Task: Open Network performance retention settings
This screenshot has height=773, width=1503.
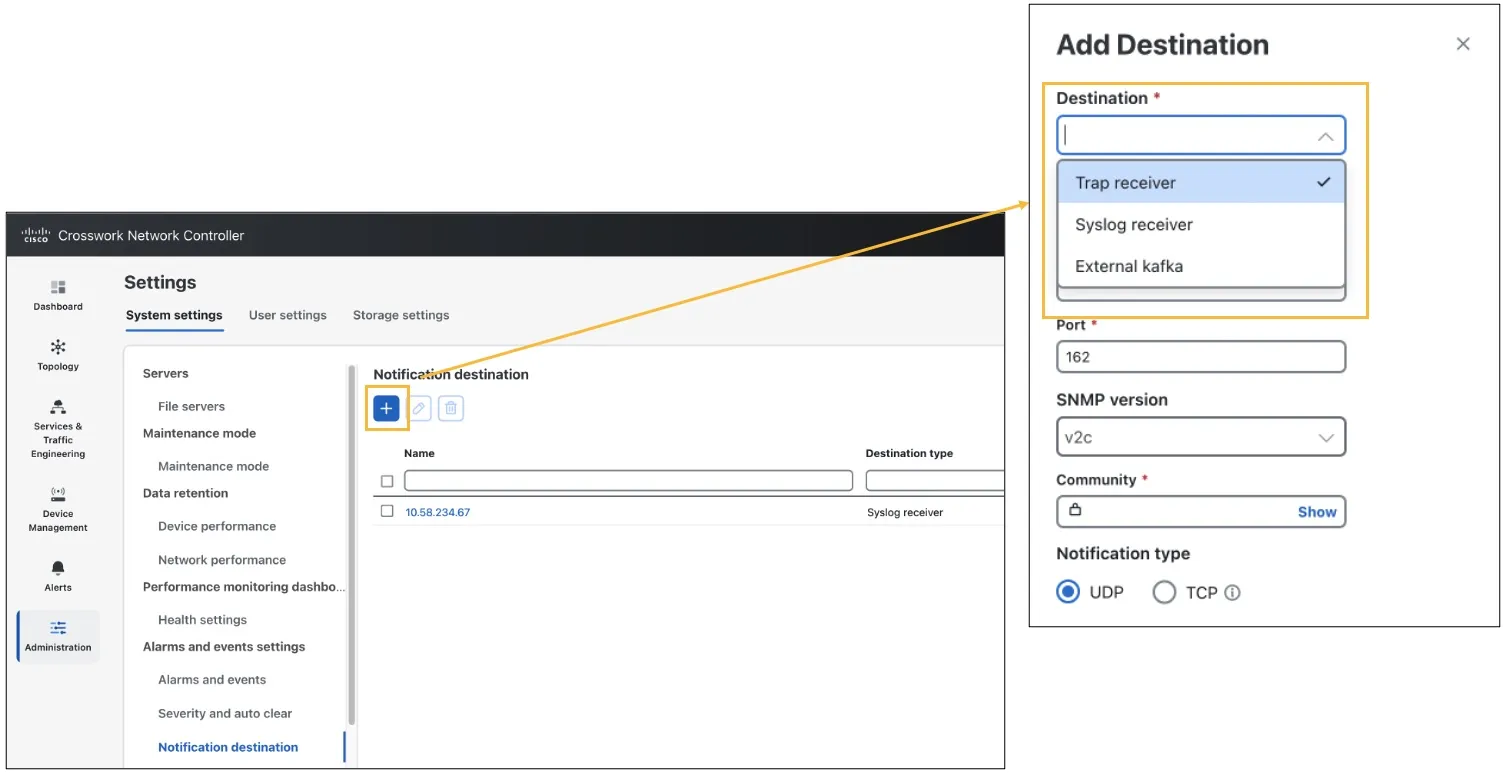Action: (x=222, y=560)
